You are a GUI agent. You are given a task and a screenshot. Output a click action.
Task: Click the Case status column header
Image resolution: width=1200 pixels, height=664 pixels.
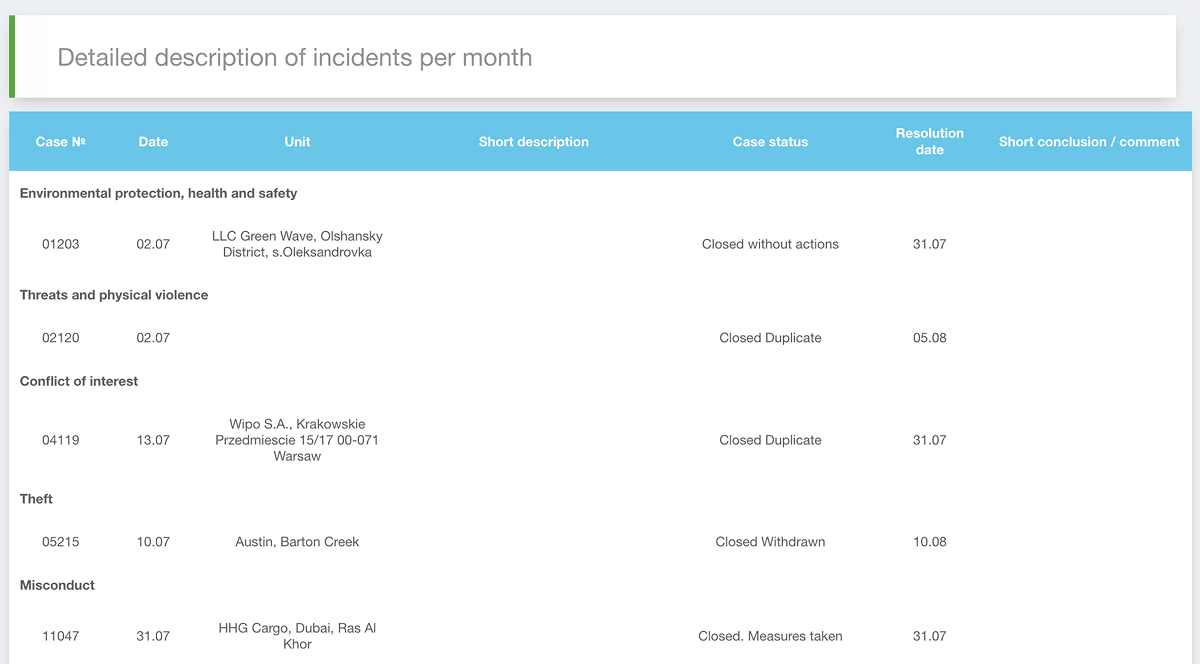click(x=770, y=142)
